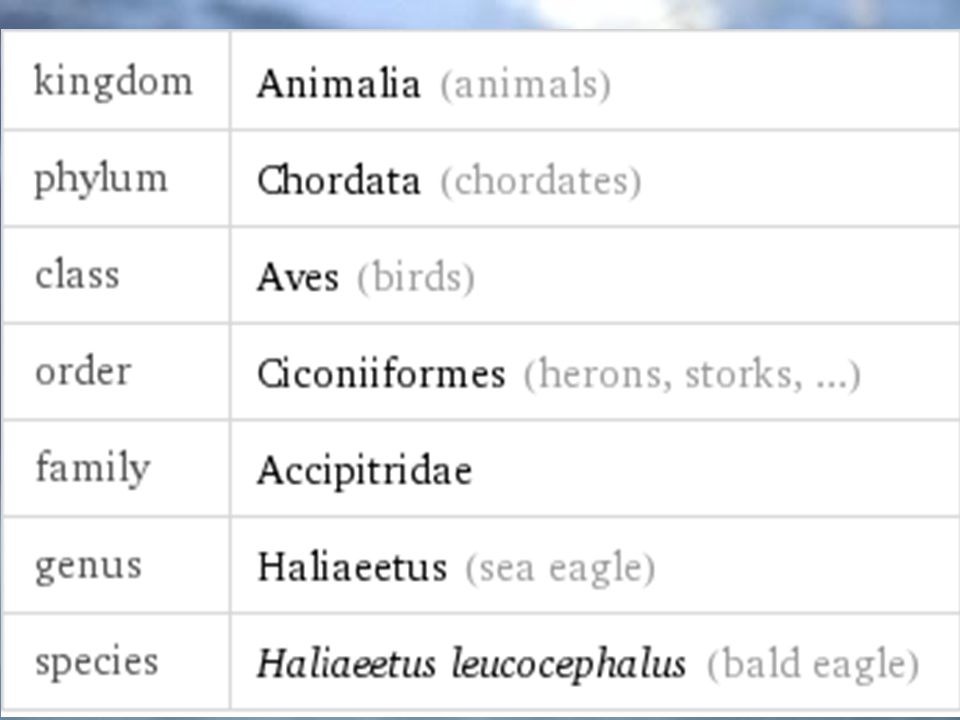Click the Animalia kingdom entry

[339, 84]
